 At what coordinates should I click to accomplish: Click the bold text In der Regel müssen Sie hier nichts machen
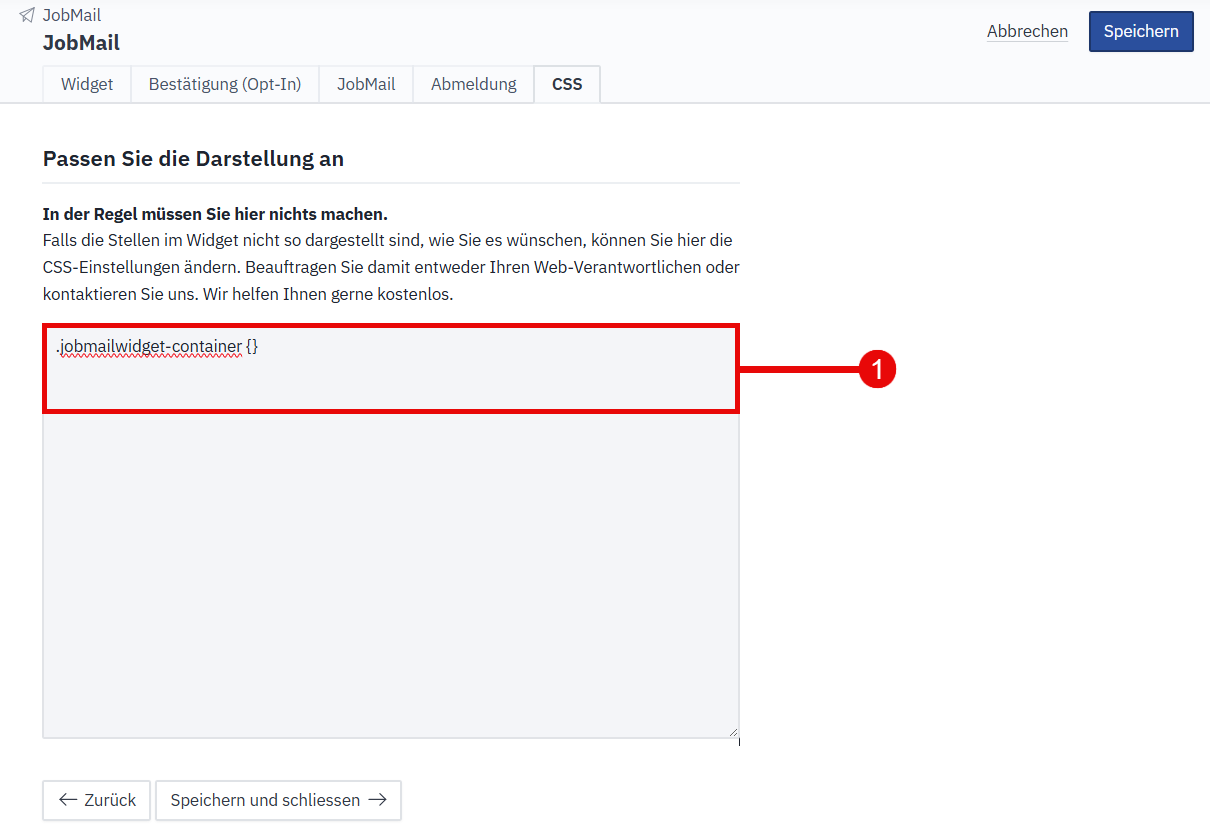215,214
